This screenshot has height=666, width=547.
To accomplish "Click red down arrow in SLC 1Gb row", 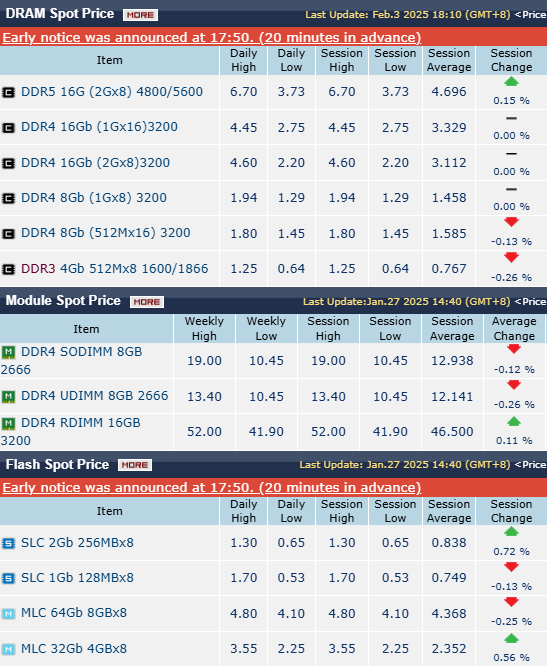I will click(511, 567).
